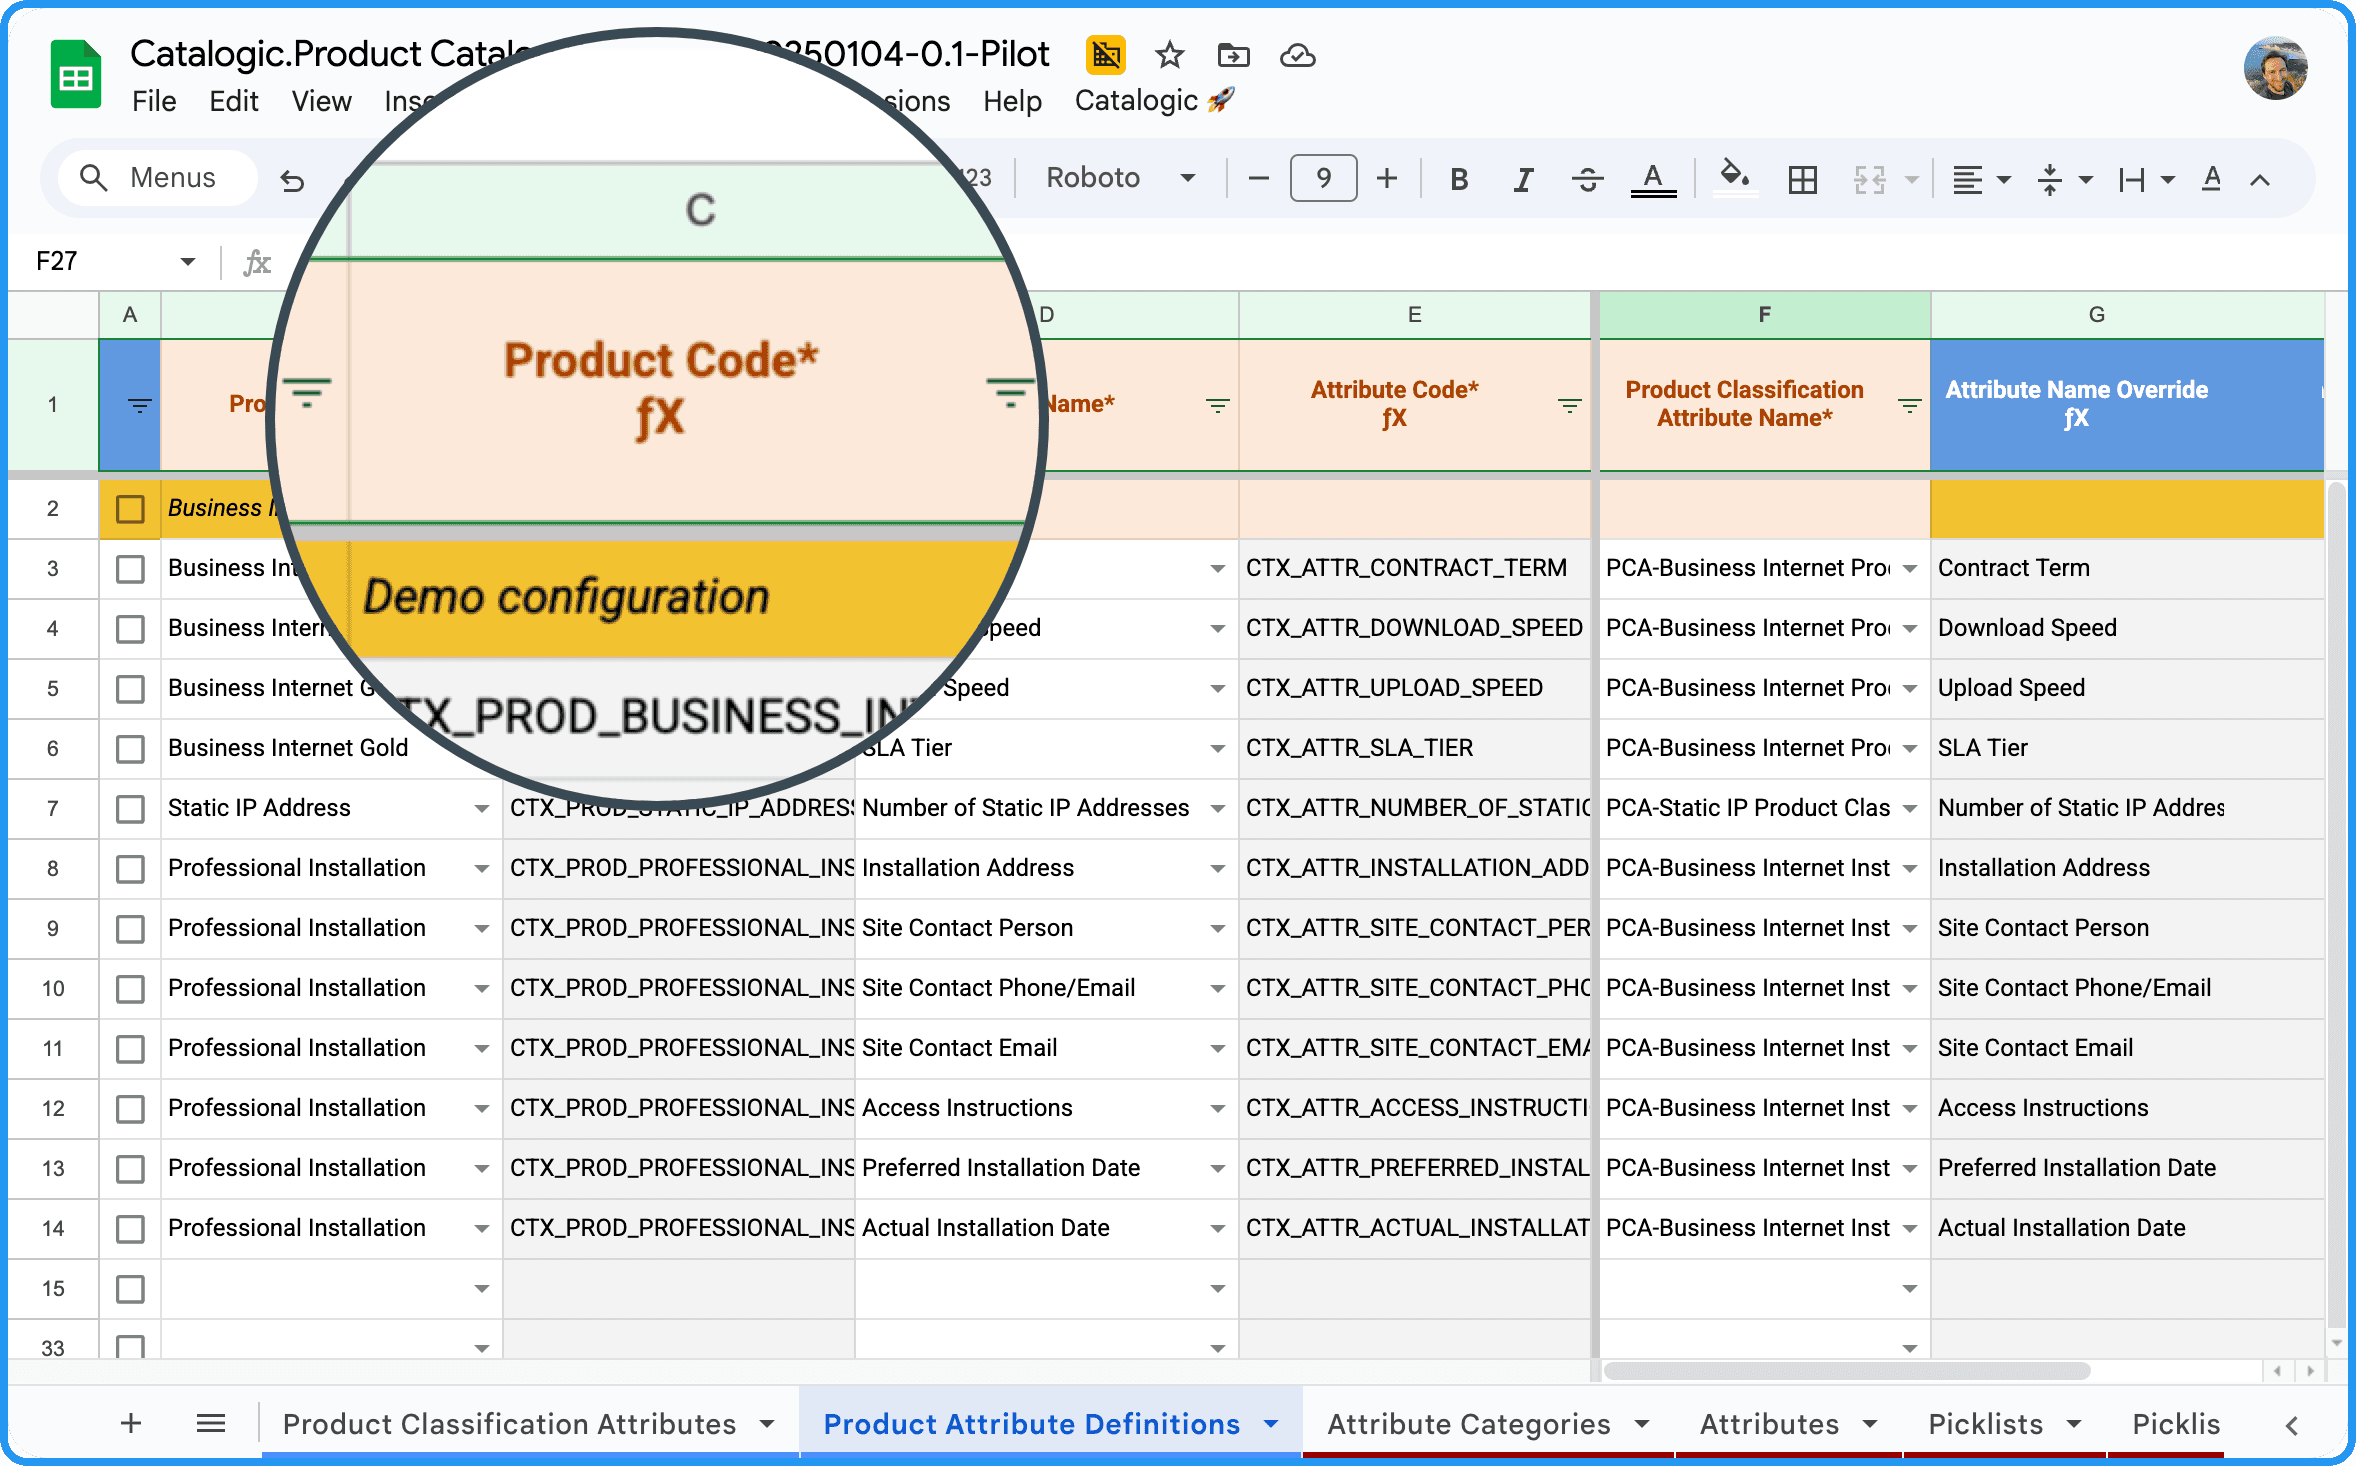The height and width of the screenshot is (1466, 2356).
Task: Increase the font size with plus
Action: click(x=1387, y=179)
